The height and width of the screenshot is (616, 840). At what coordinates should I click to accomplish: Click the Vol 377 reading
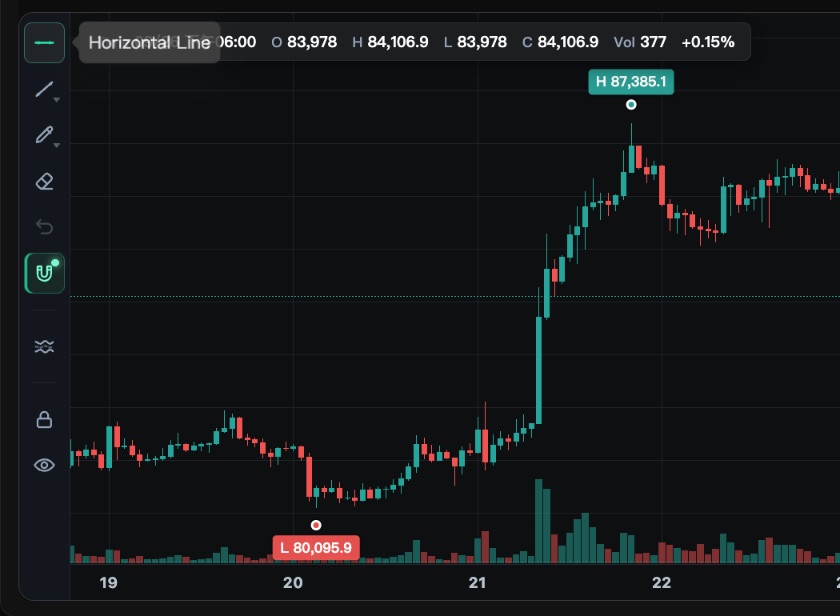[640, 42]
